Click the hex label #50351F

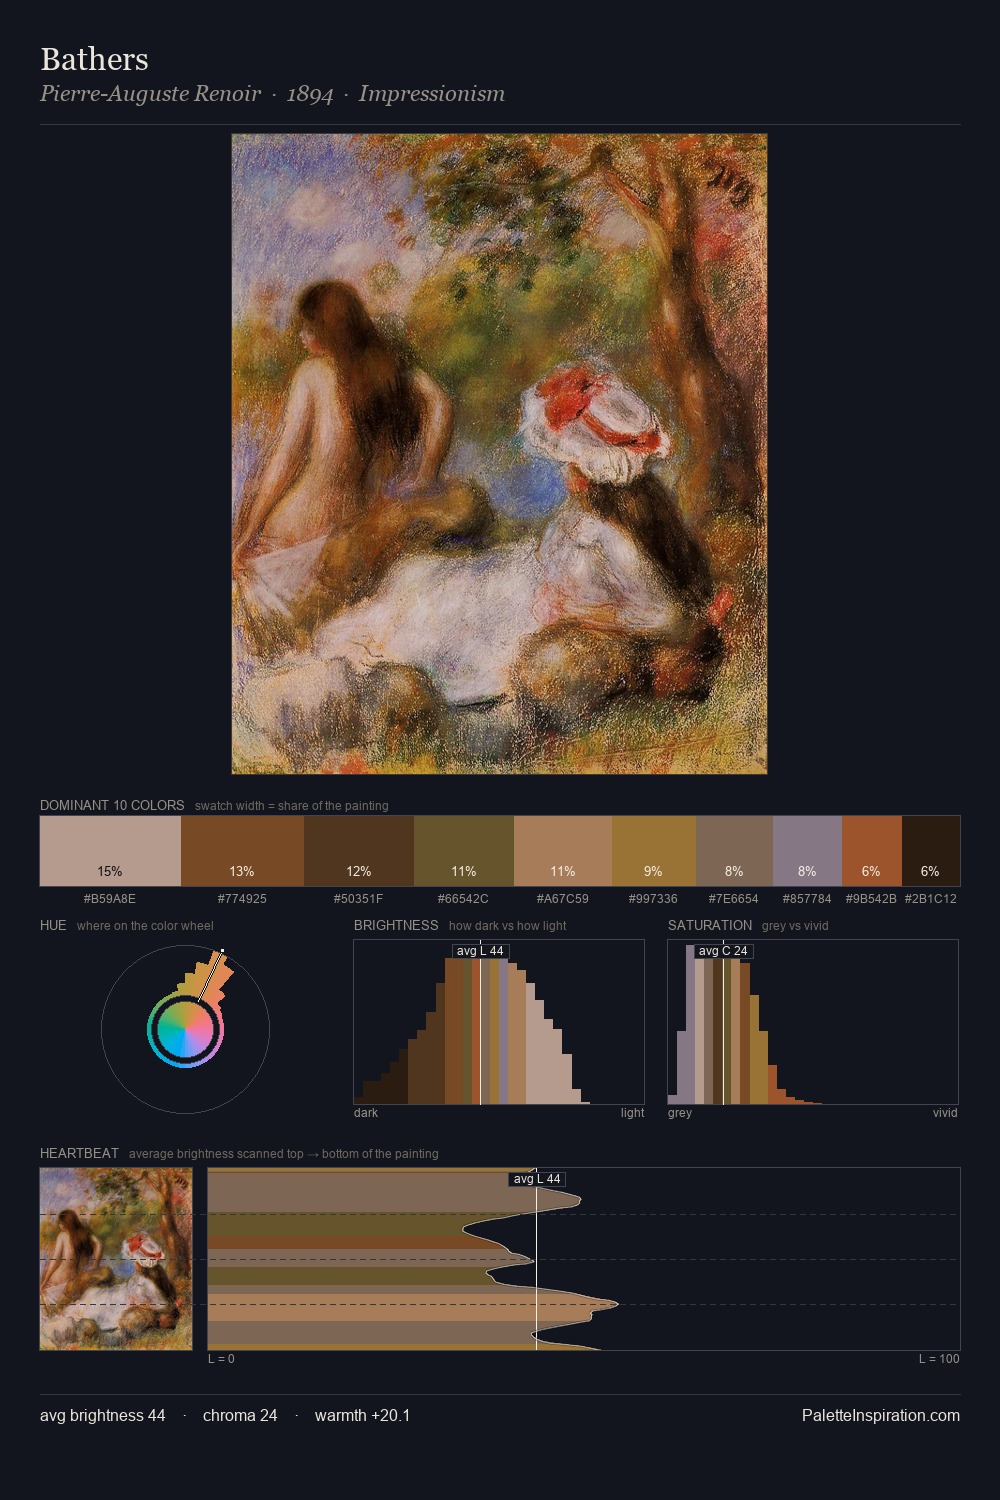click(x=358, y=899)
